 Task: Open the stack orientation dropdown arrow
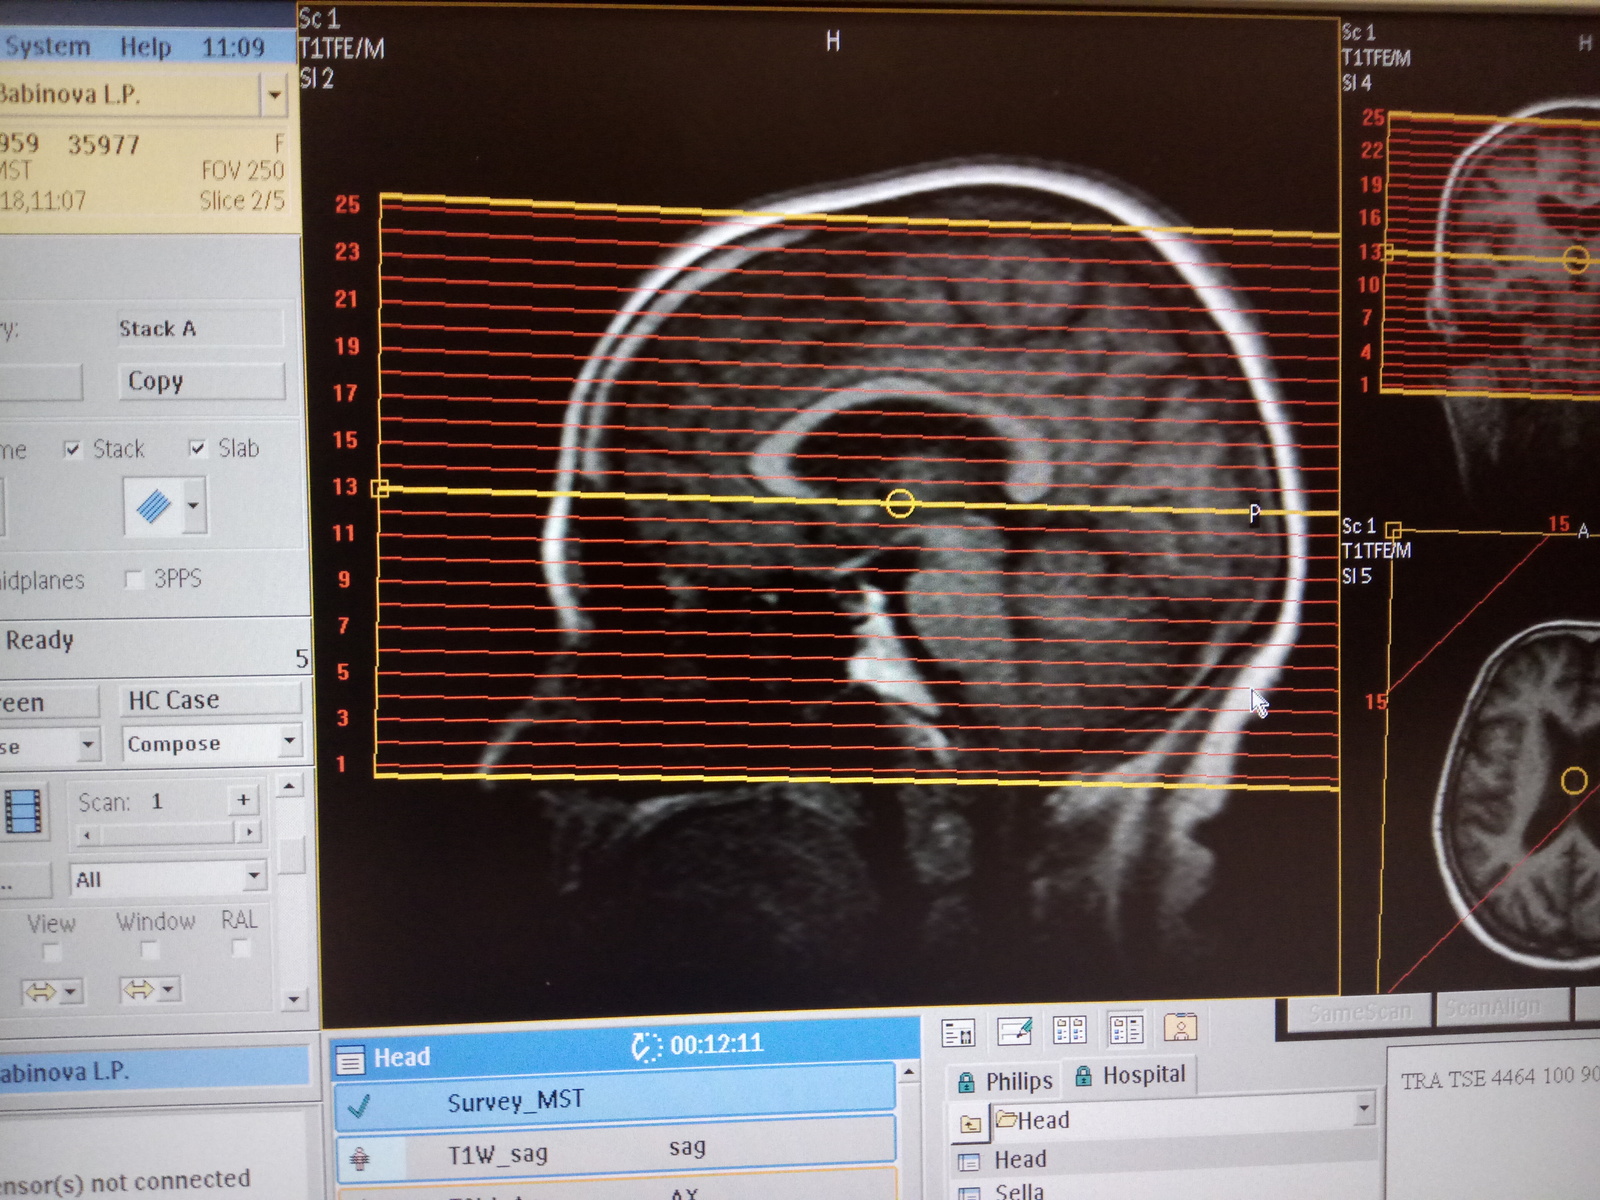[x=193, y=505]
